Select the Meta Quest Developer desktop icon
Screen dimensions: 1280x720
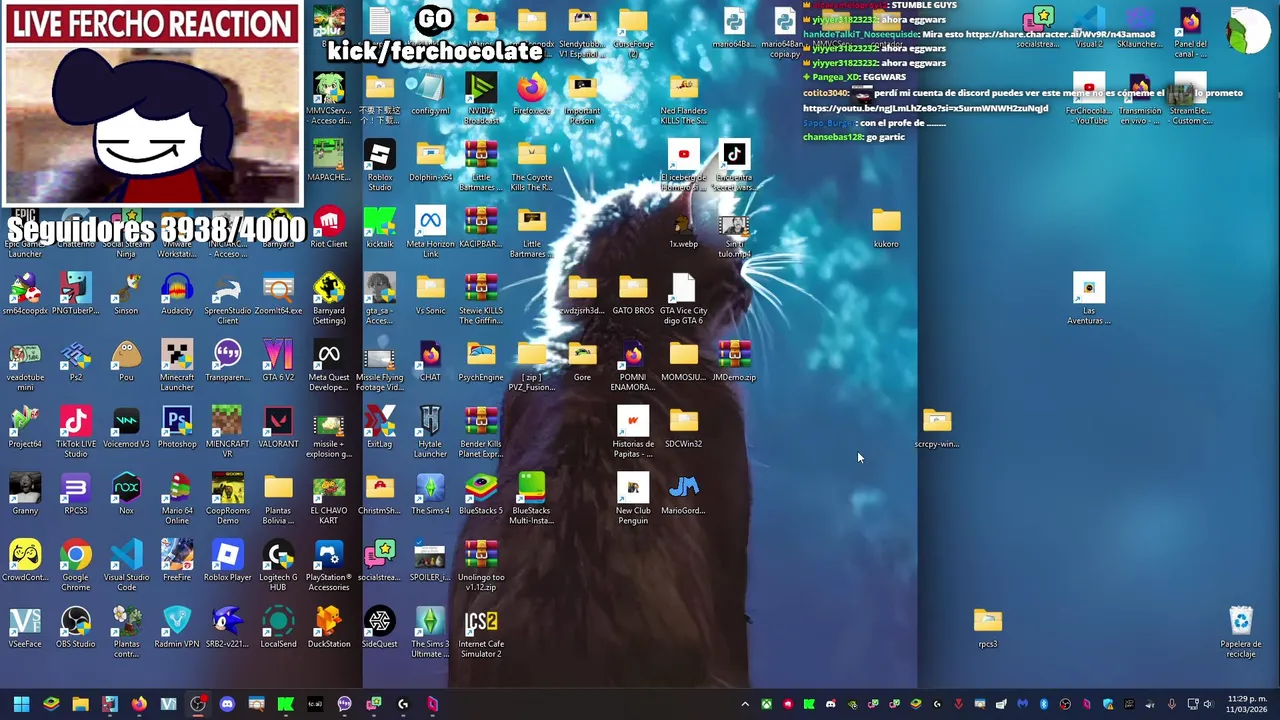[329, 365]
